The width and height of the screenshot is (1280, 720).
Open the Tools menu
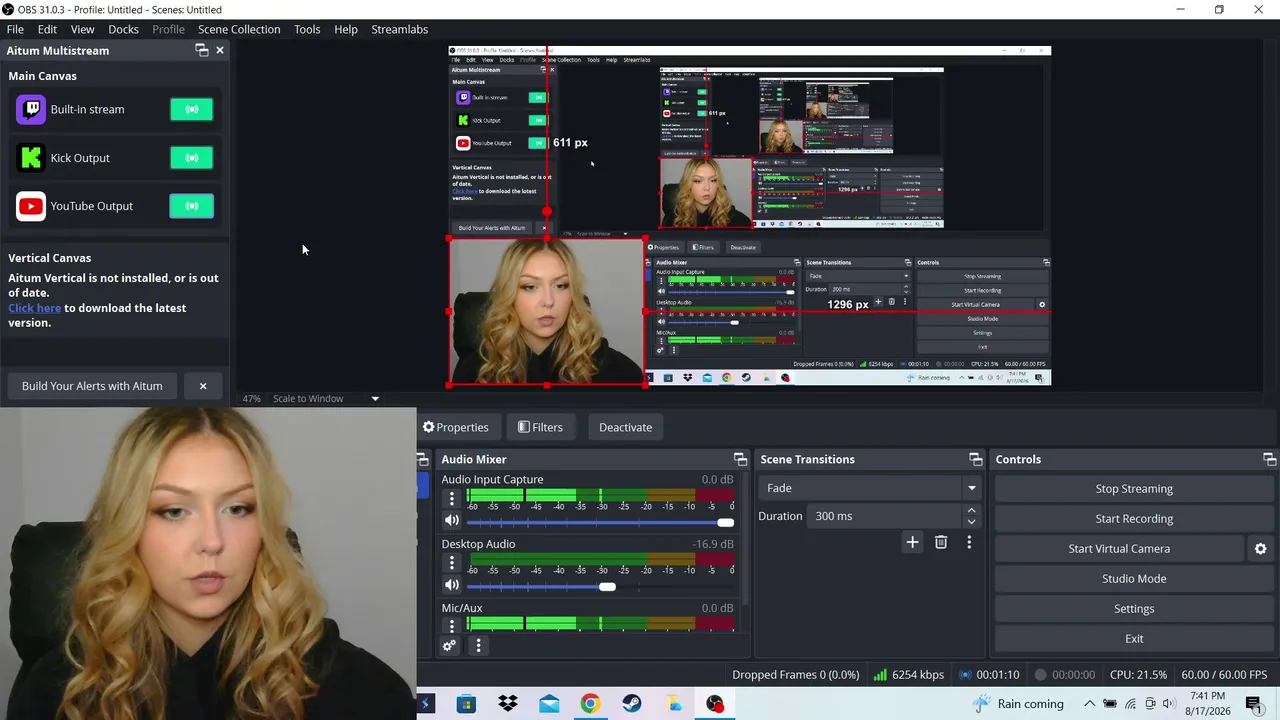[307, 29]
